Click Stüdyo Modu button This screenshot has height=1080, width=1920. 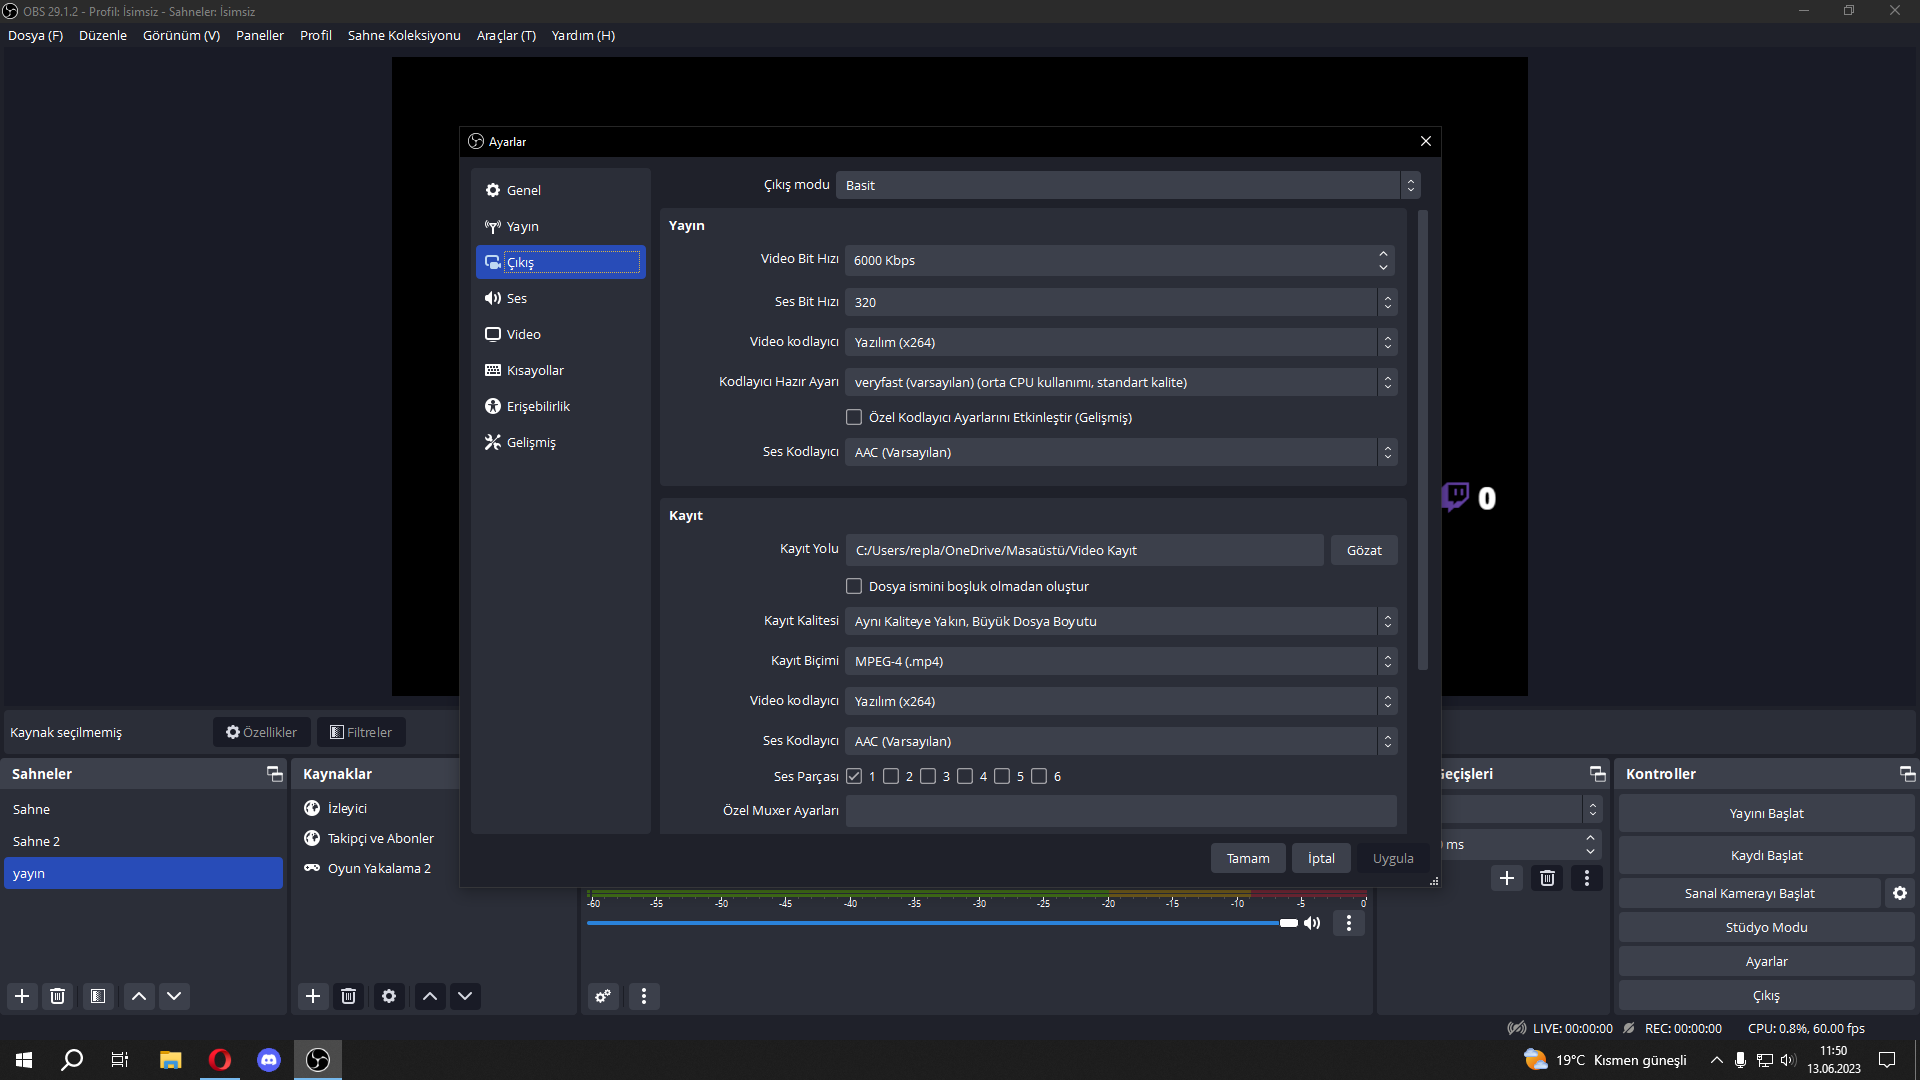pyautogui.click(x=1766, y=927)
